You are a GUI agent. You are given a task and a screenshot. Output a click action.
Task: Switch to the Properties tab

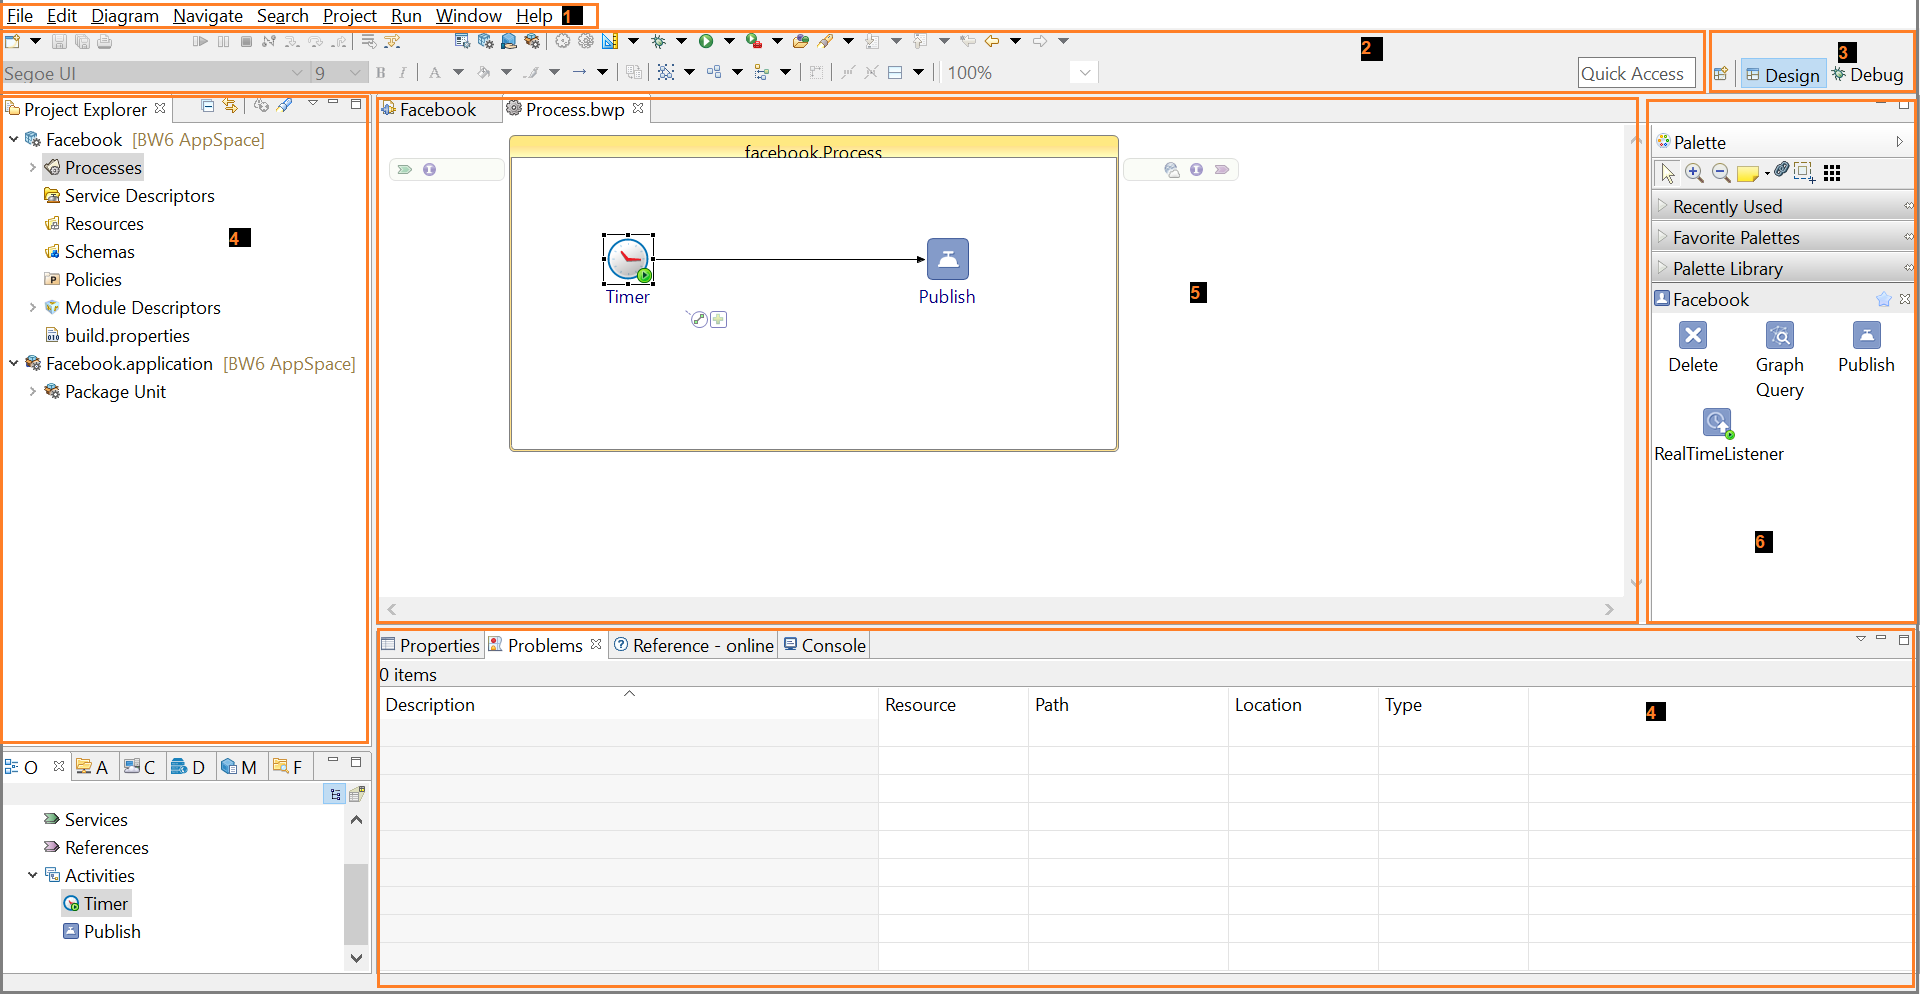click(x=431, y=646)
